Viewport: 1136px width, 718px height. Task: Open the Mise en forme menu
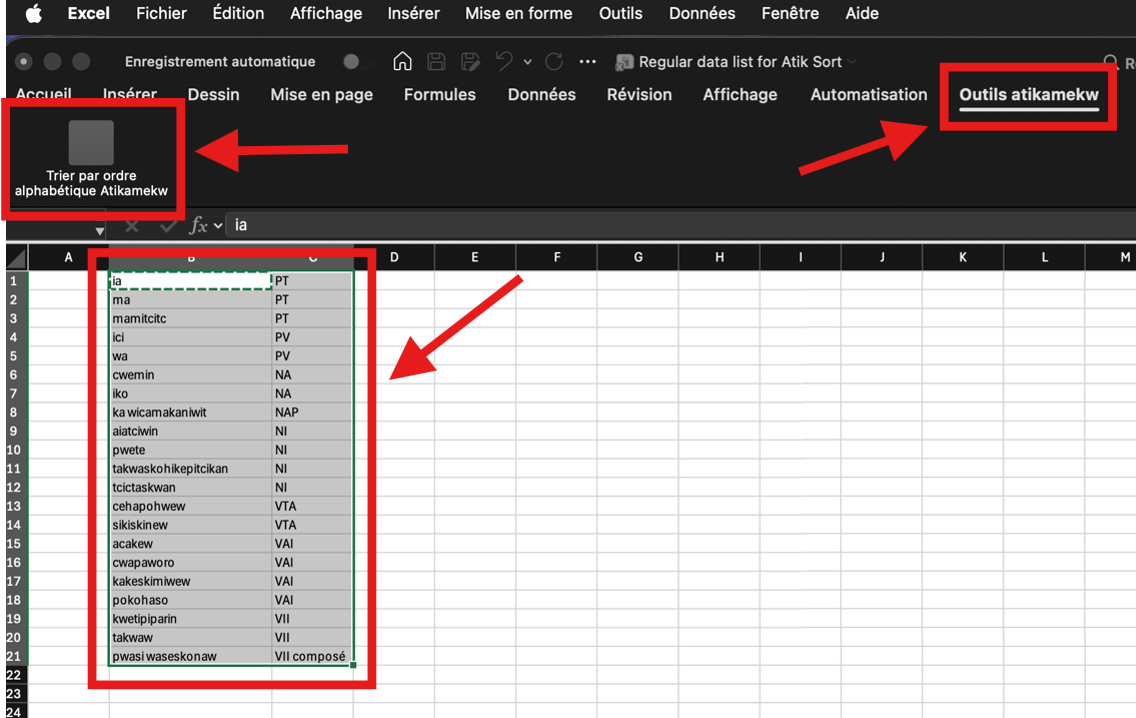pos(519,13)
